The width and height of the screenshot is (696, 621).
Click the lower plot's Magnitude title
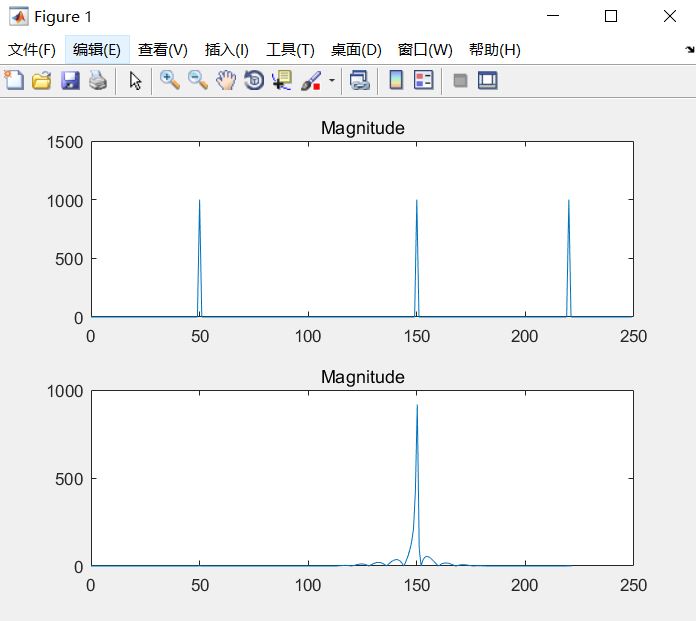(x=363, y=377)
